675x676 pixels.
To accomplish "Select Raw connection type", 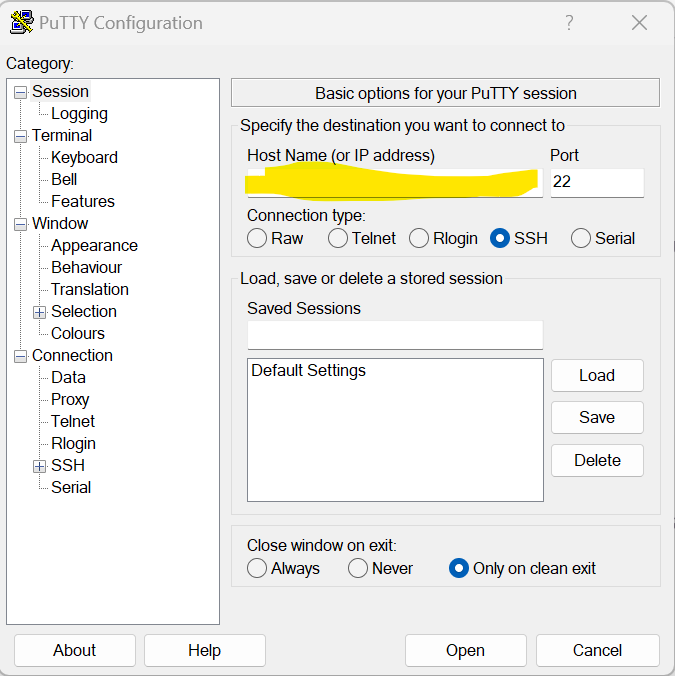I will [257, 238].
